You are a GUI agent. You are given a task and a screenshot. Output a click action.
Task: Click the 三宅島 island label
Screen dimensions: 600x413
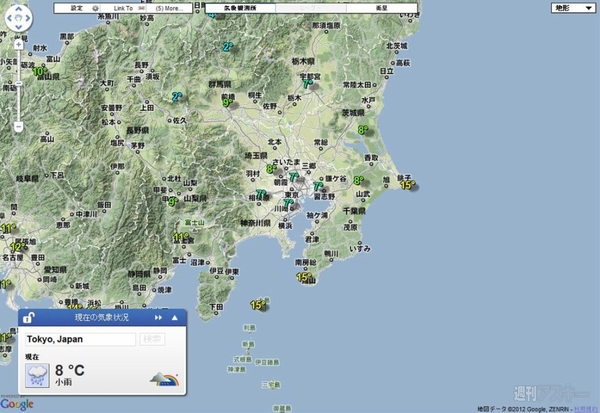tap(271, 384)
